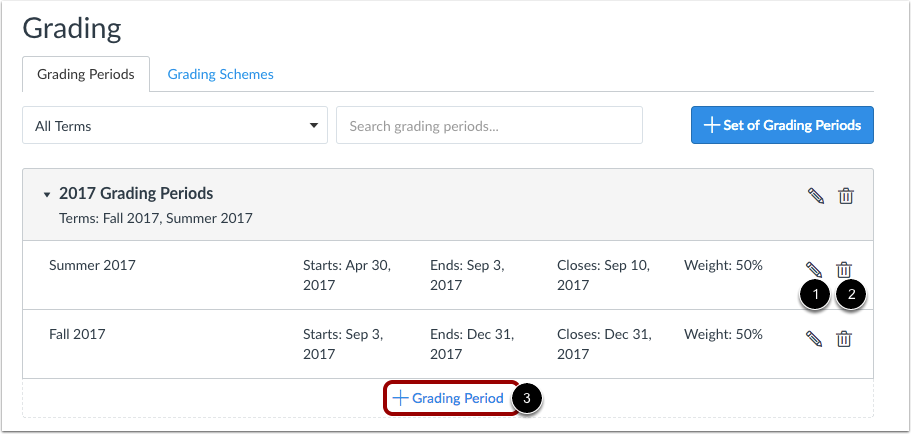911x434 pixels.
Task: Select the Summer 2017 period name
Action: pos(92,266)
